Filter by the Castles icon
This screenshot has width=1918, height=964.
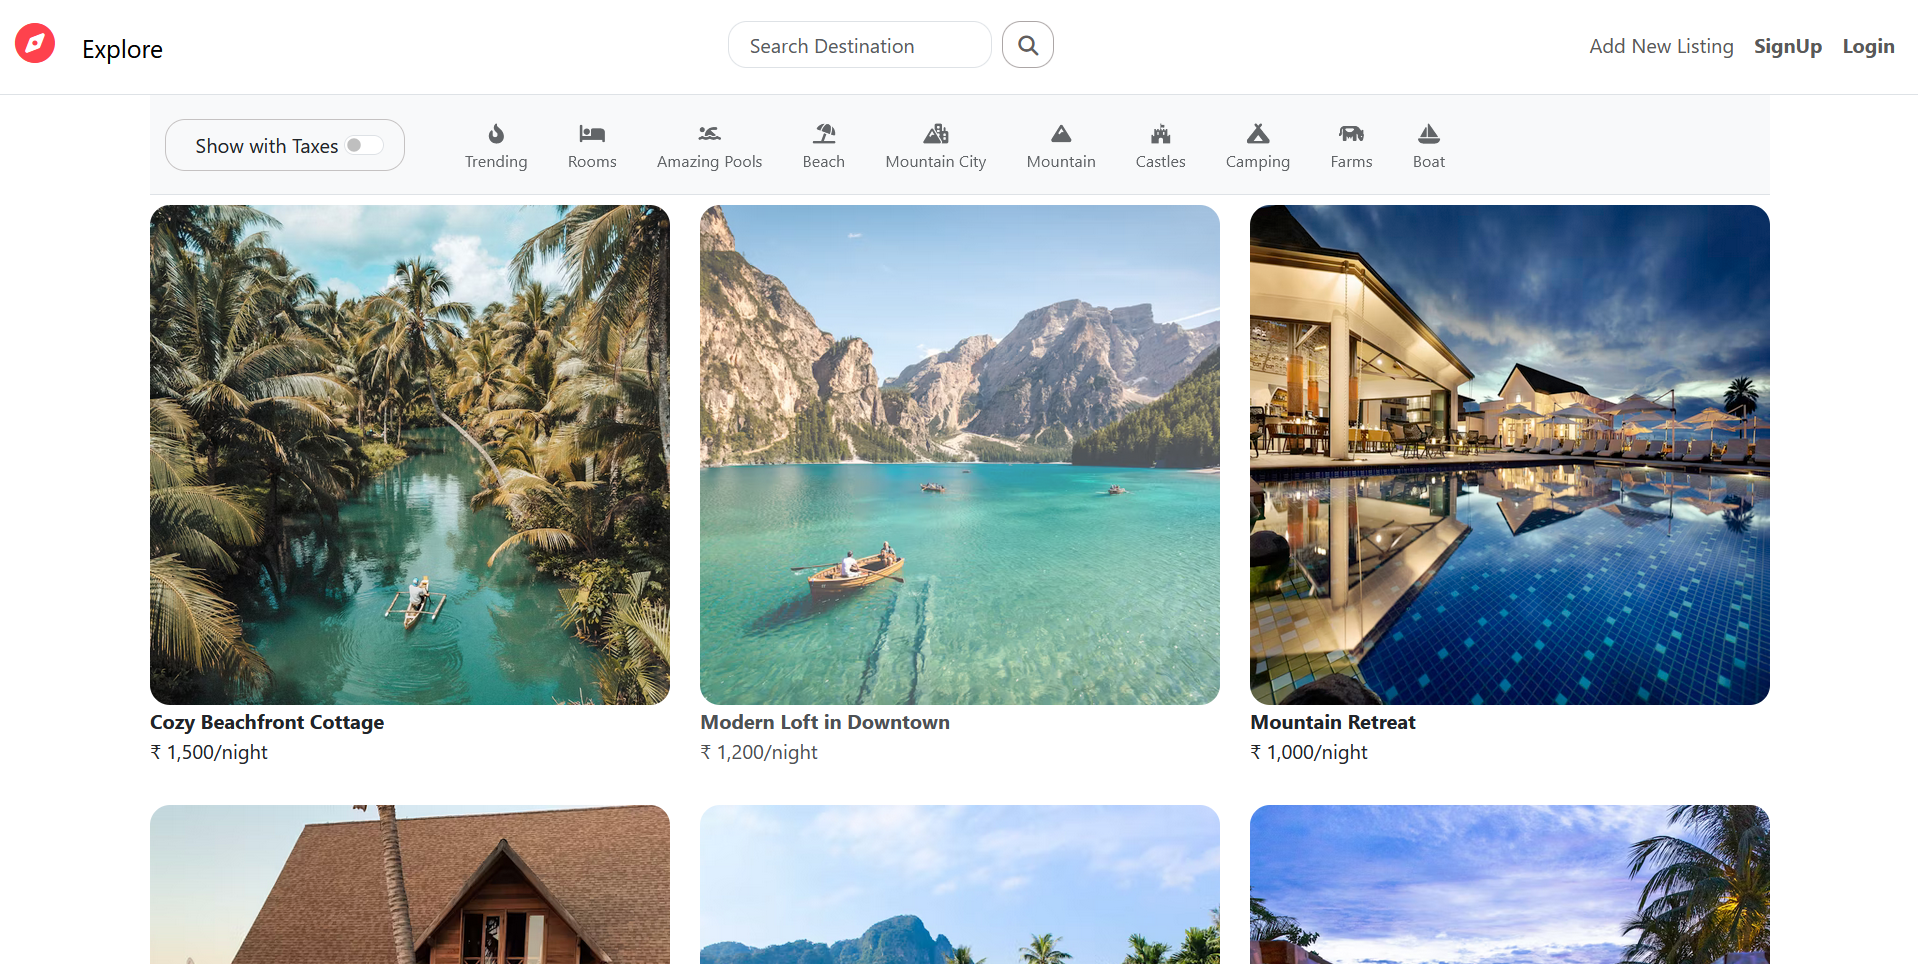[1160, 134]
